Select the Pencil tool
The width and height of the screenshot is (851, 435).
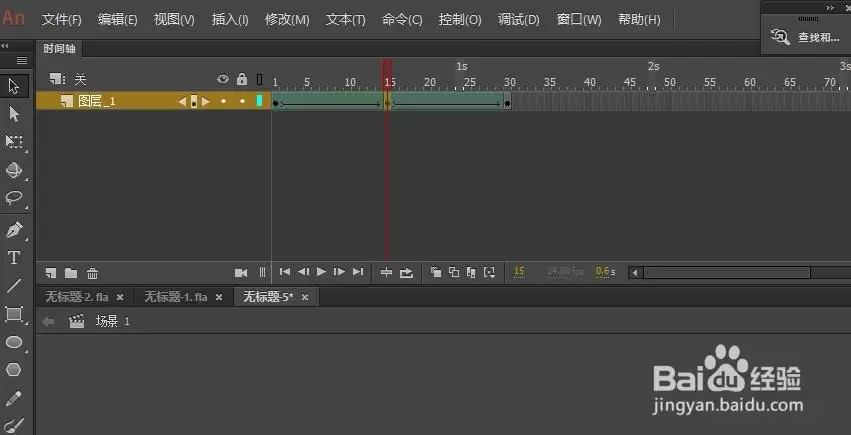(14, 398)
